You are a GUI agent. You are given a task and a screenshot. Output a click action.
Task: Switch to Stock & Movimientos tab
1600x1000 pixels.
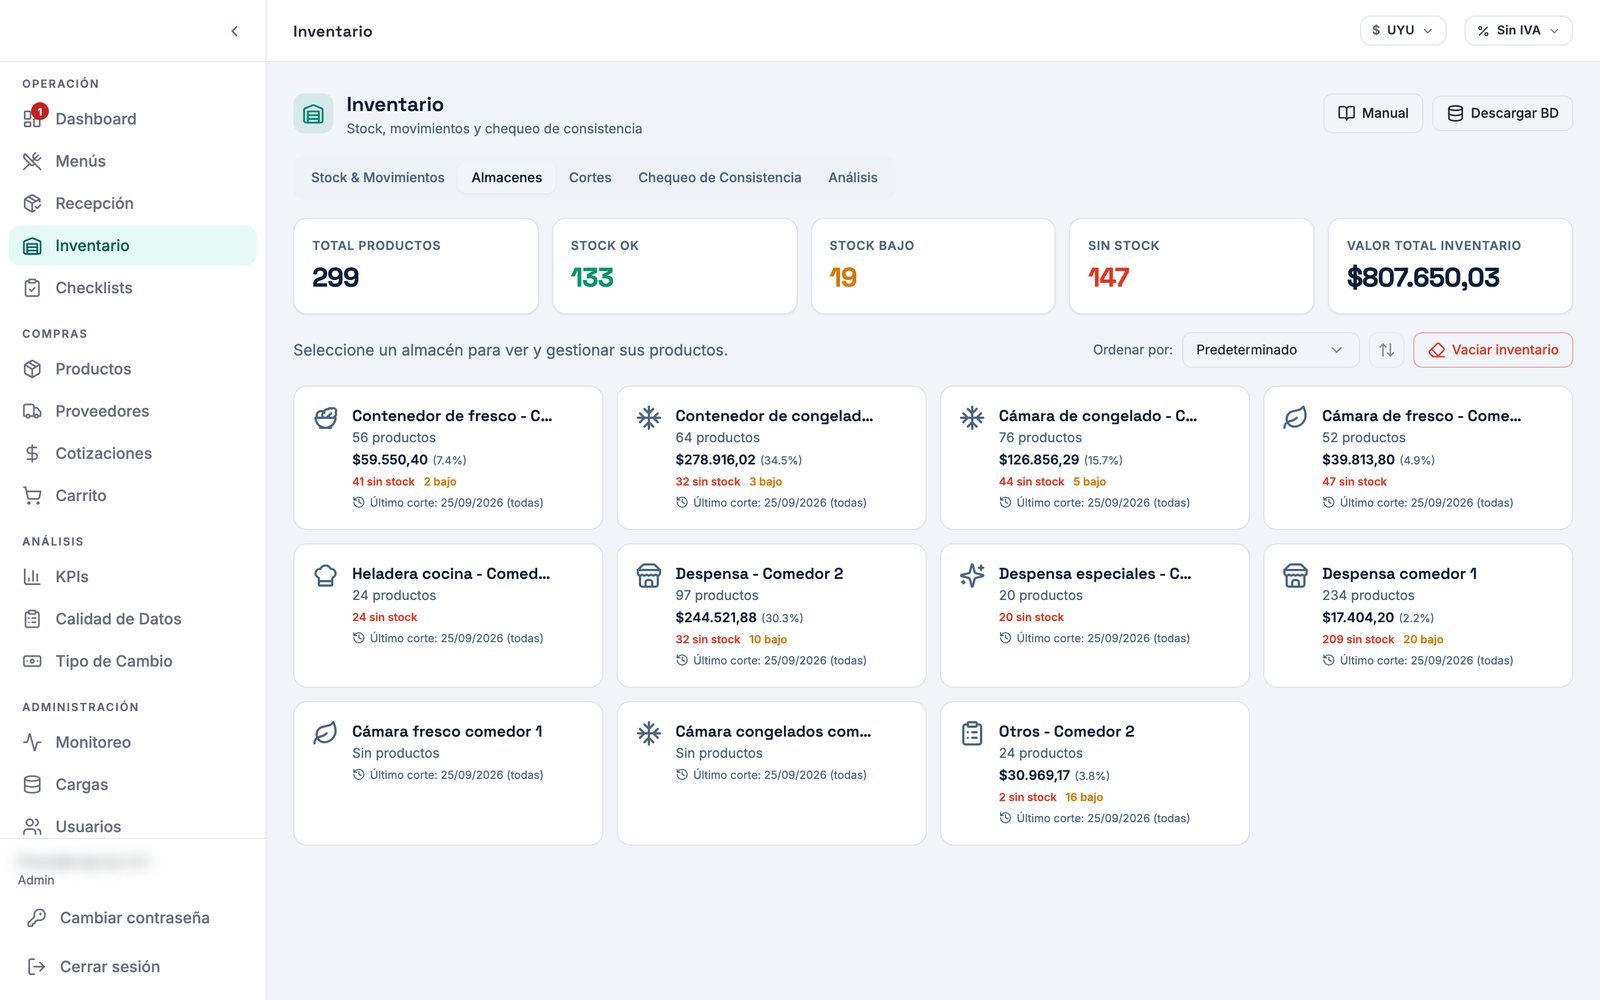tap(377, 177)
